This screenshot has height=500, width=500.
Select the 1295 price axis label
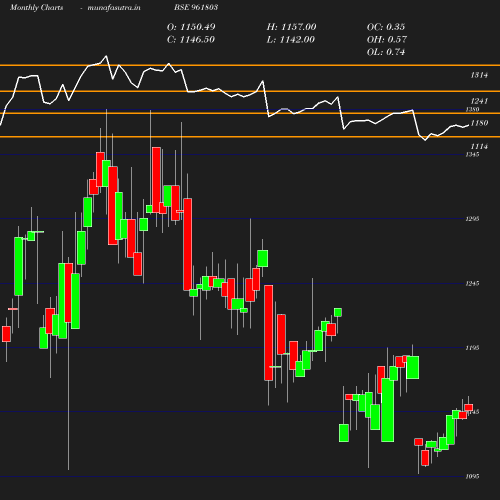472,219
